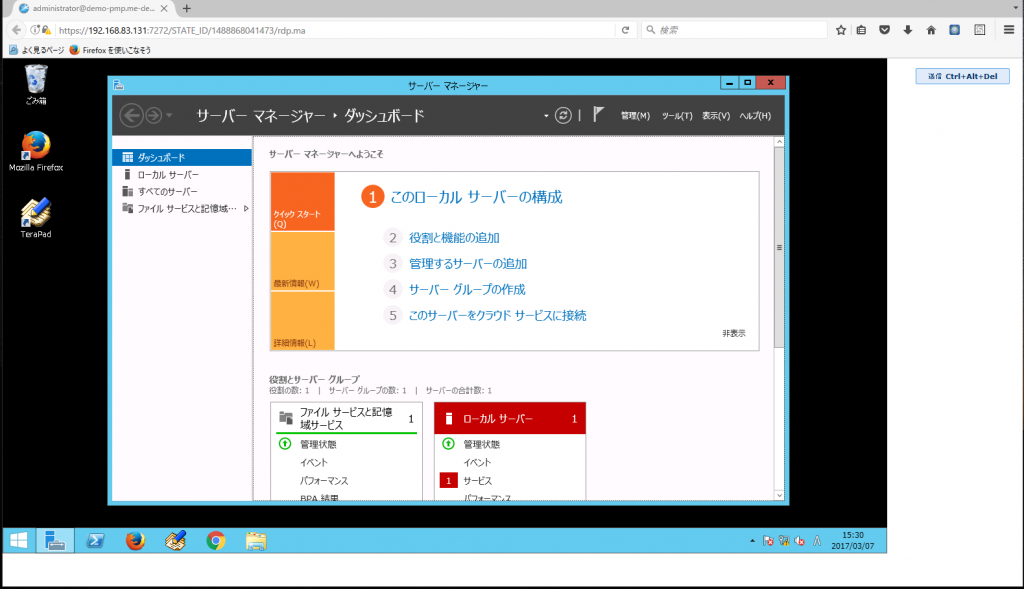Screen dimensions: 1024x589
Task: Click the muted volume tray icon
Action: [x=800, y=541]
